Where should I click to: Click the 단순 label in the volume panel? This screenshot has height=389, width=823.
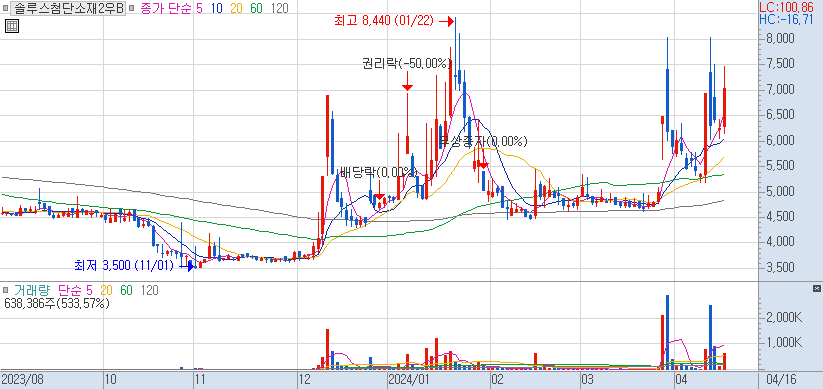(x=69, y=290)
